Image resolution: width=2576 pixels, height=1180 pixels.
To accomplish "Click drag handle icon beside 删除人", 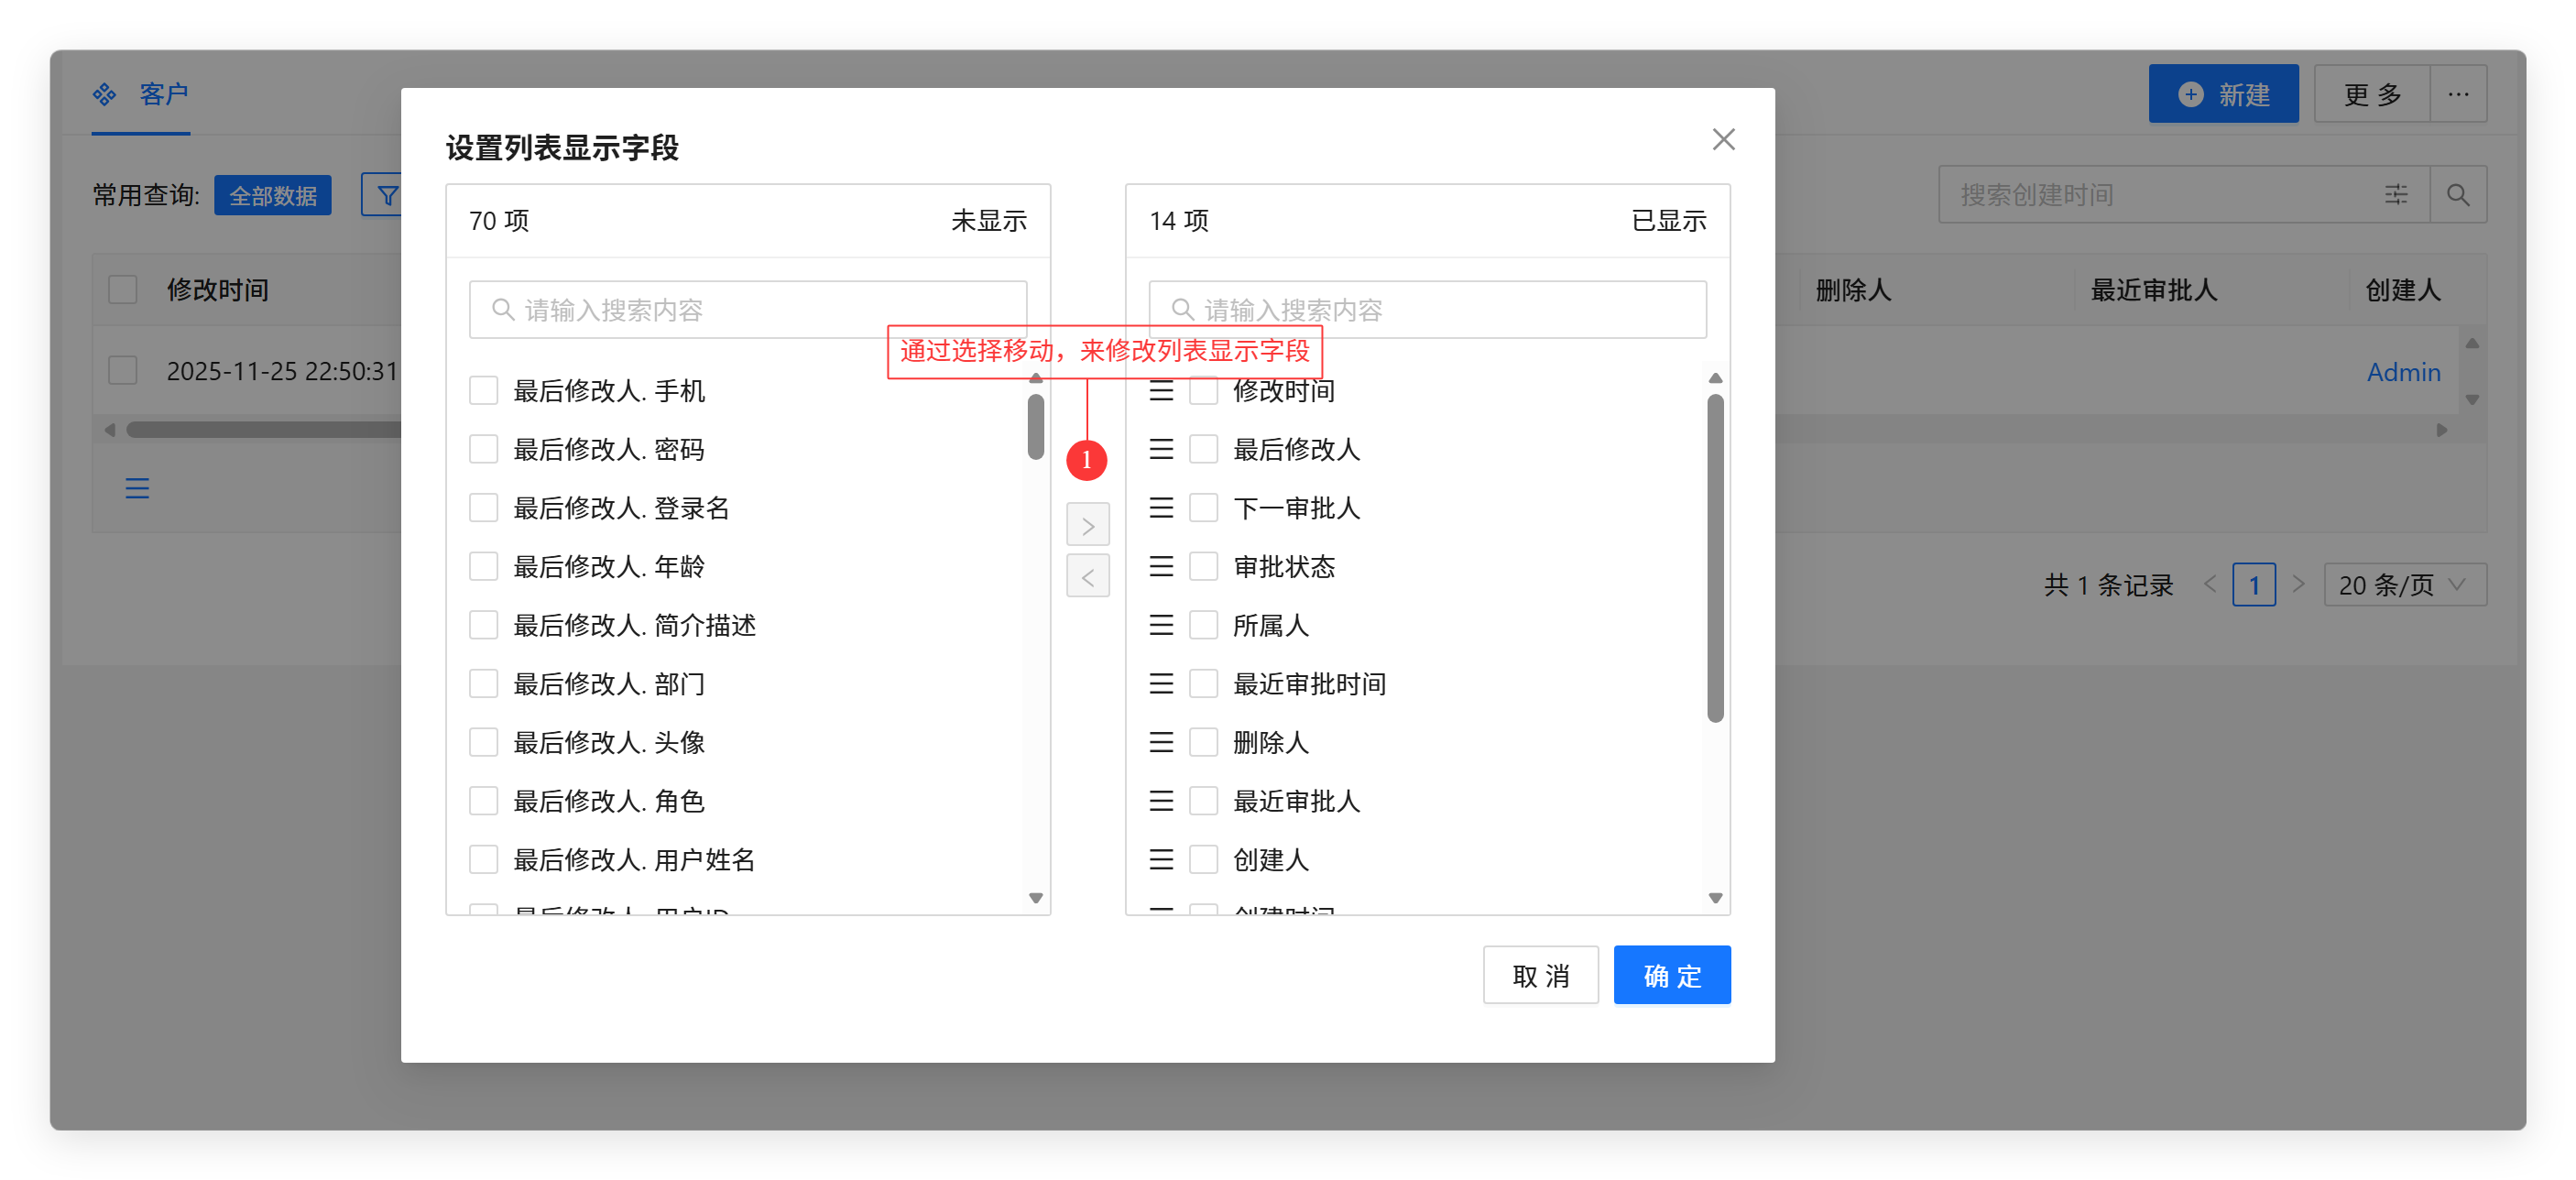I will coord(1160,743).
